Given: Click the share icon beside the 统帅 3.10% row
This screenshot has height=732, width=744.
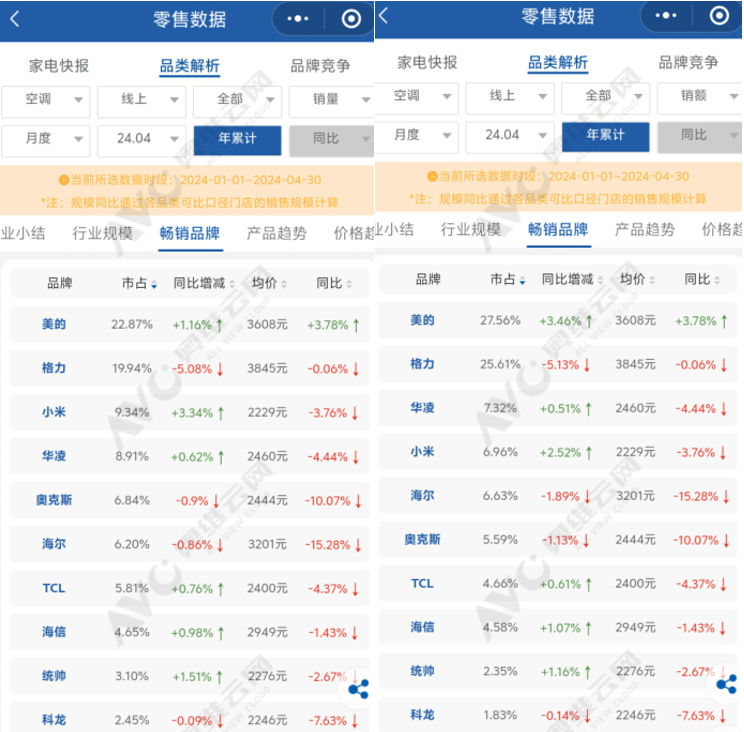Looking at the screenshot, I should [359, 689].
